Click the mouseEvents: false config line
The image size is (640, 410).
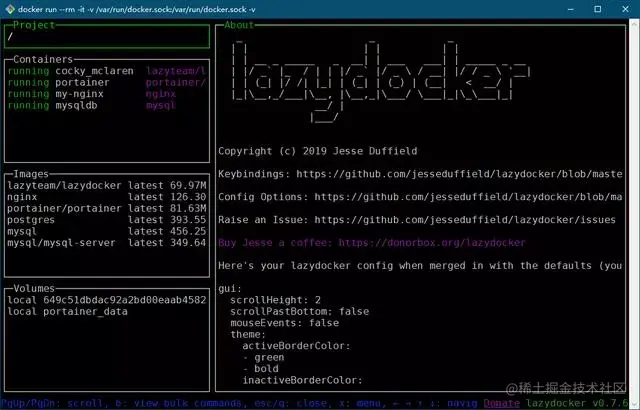point(284,323)
